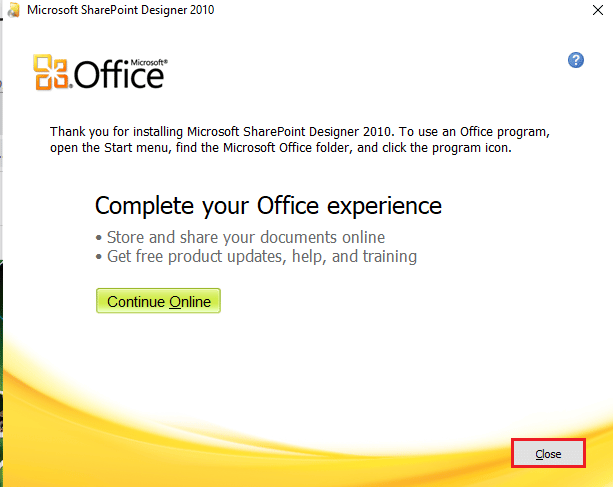Click the empty title bar area
Viewport: 613px width, 487px height.
[x=400, y=10]
